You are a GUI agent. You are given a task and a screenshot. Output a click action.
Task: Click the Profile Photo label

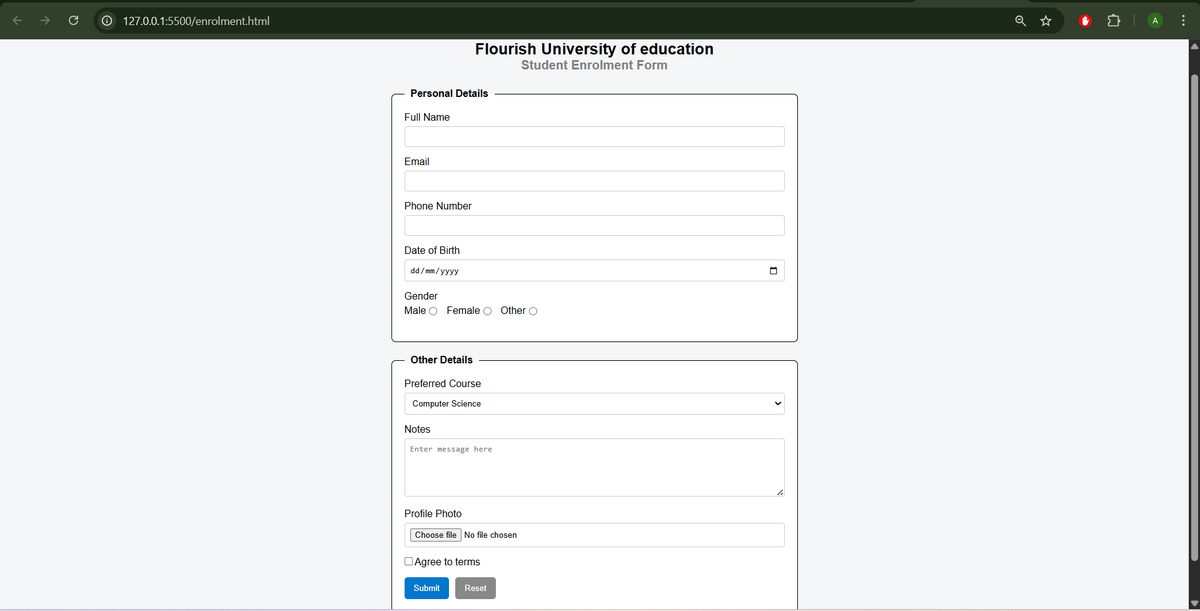[x=433, y=513]
